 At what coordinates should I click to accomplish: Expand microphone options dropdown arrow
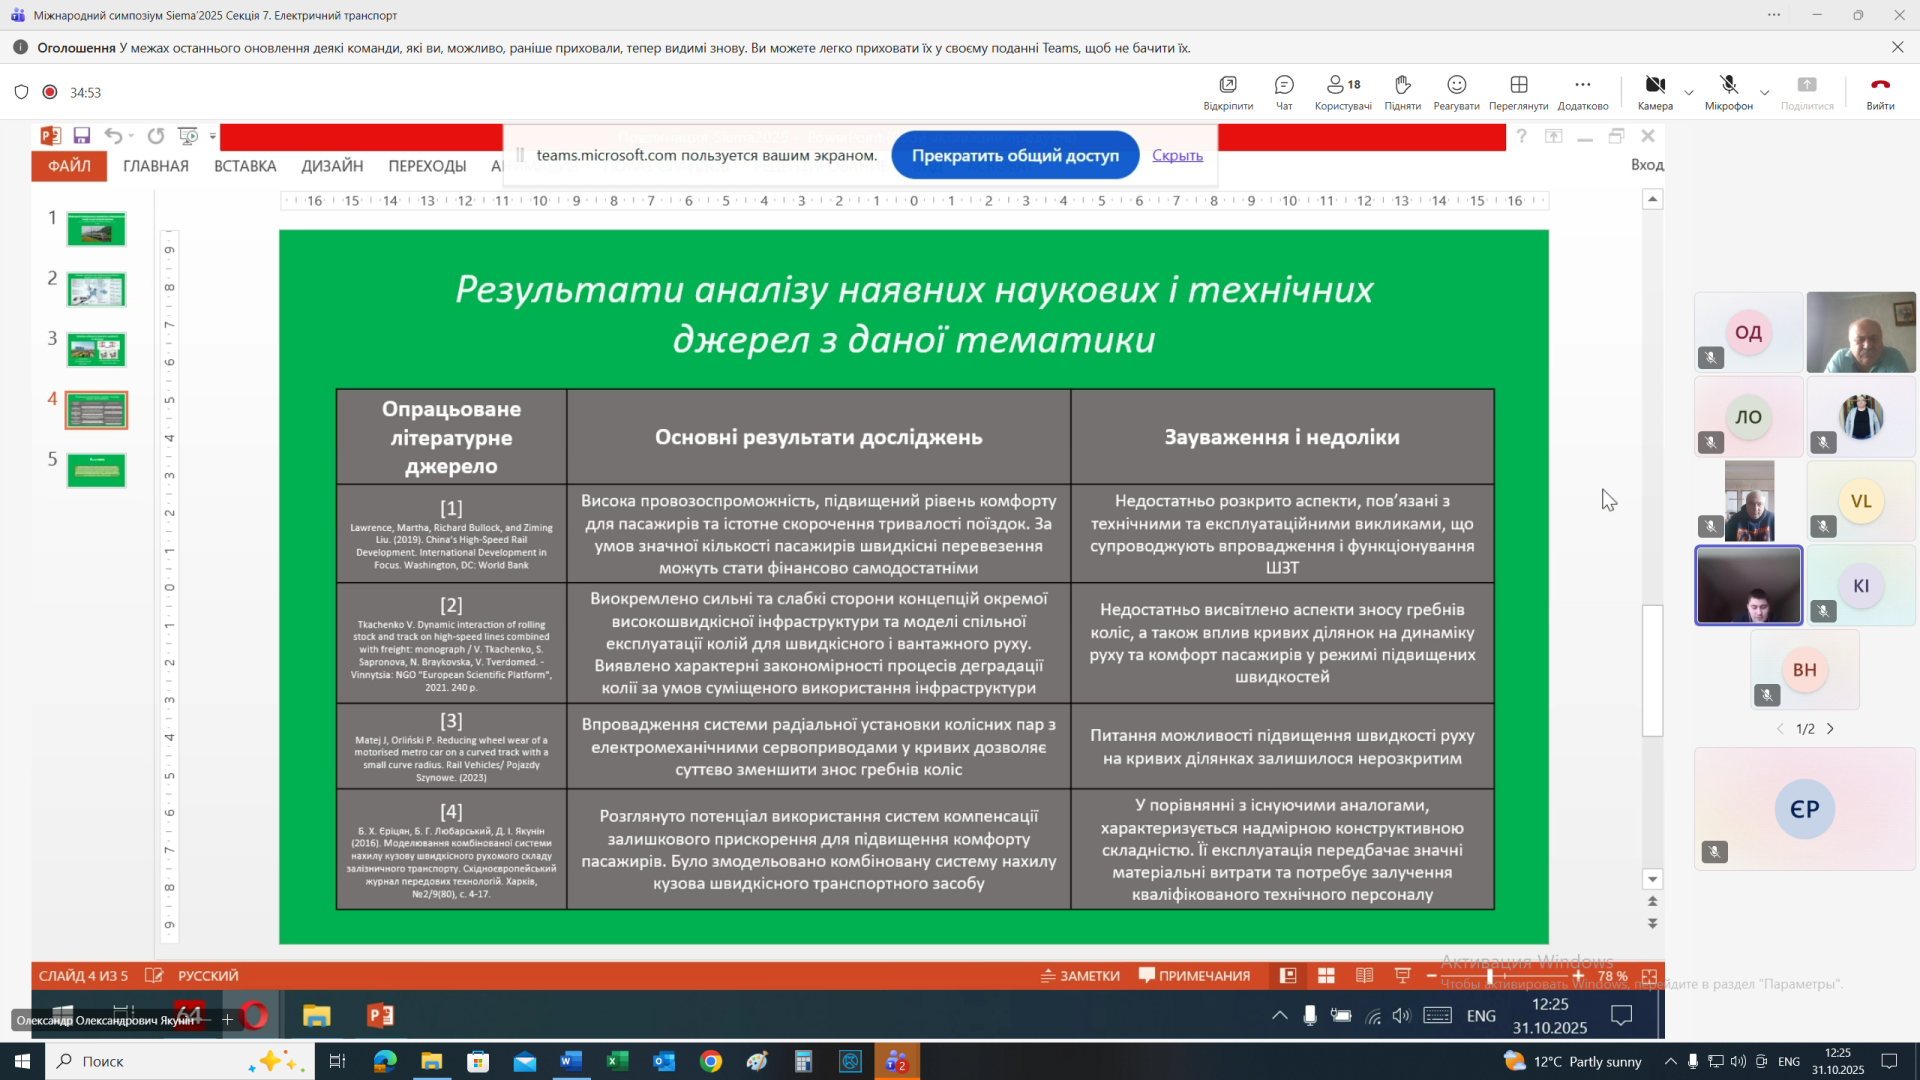[x=1764, y=93]
